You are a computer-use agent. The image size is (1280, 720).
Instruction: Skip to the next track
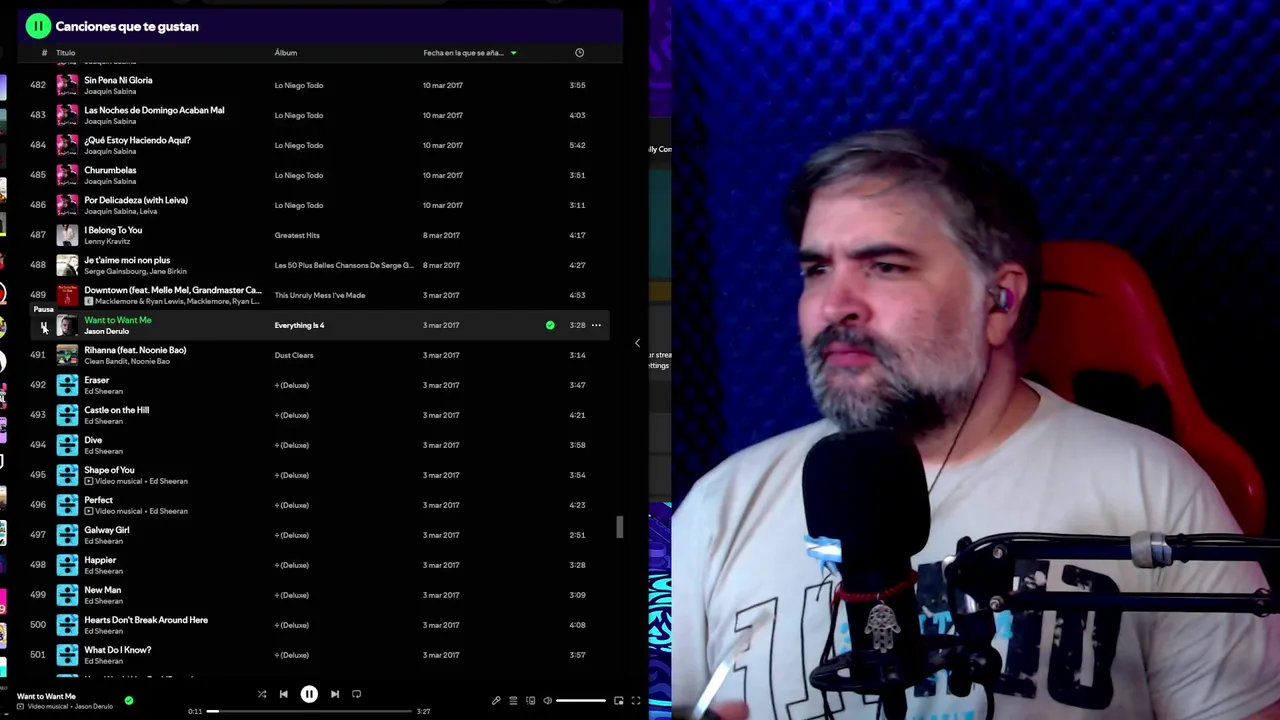335,694
